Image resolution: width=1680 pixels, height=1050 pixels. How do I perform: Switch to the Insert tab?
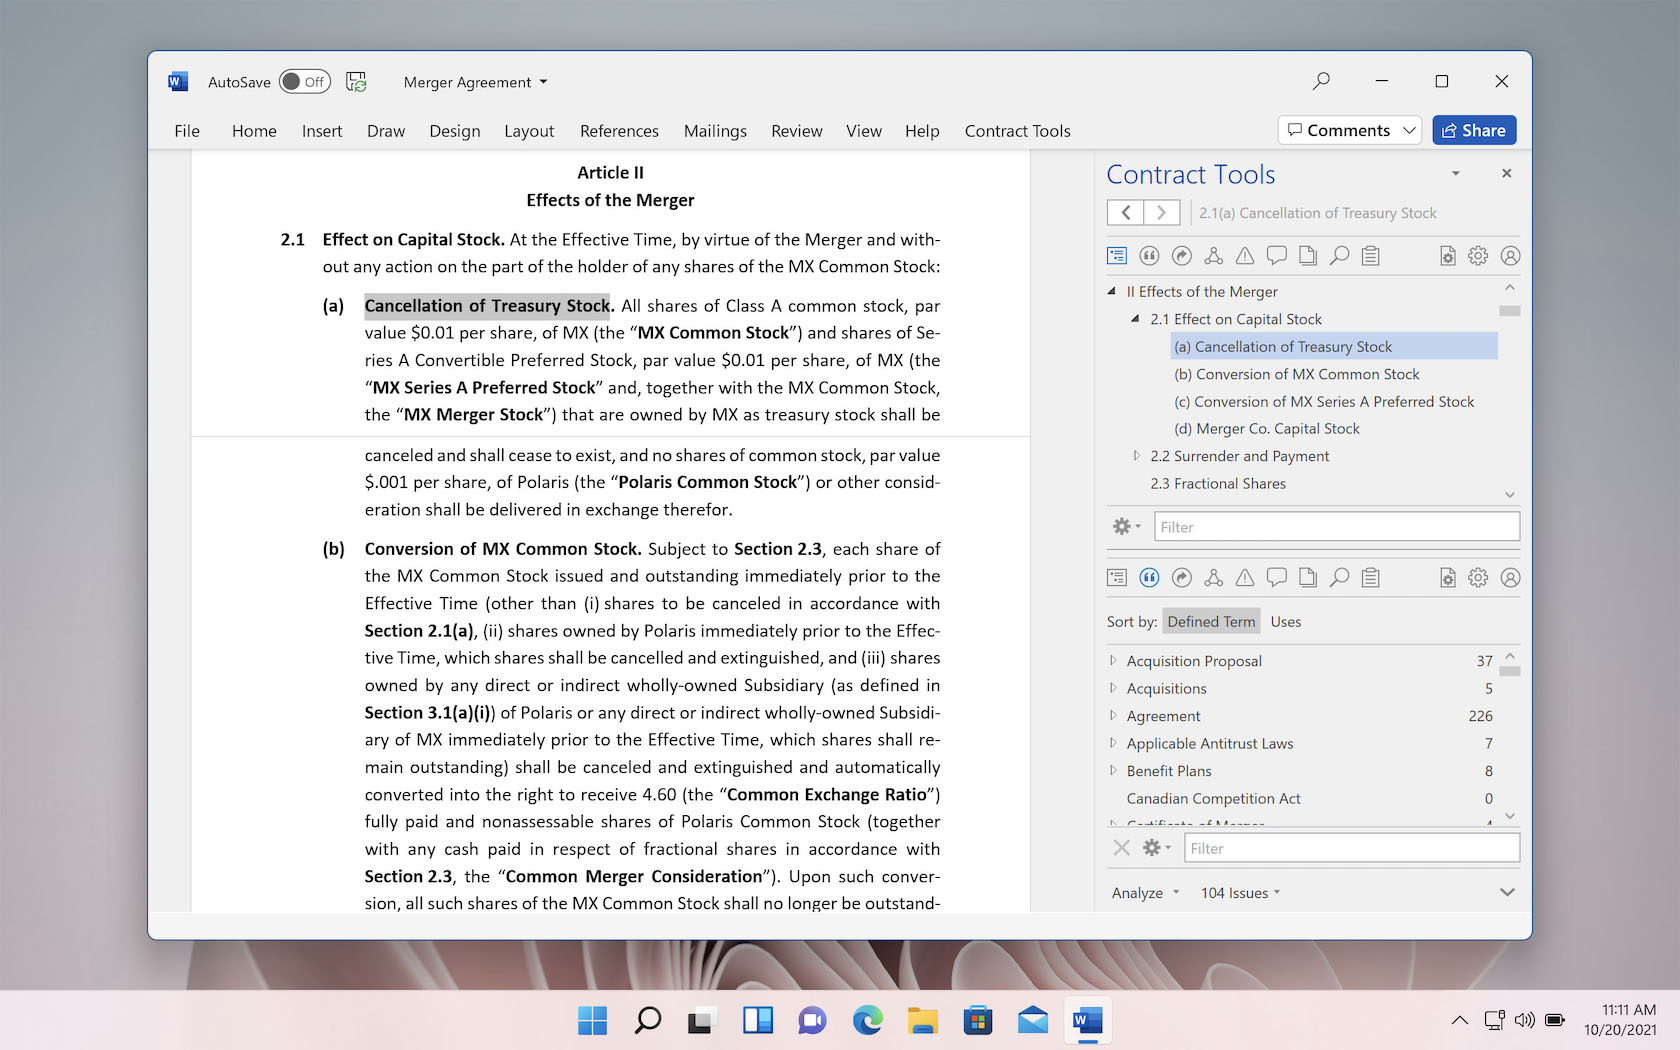point(322,131)
